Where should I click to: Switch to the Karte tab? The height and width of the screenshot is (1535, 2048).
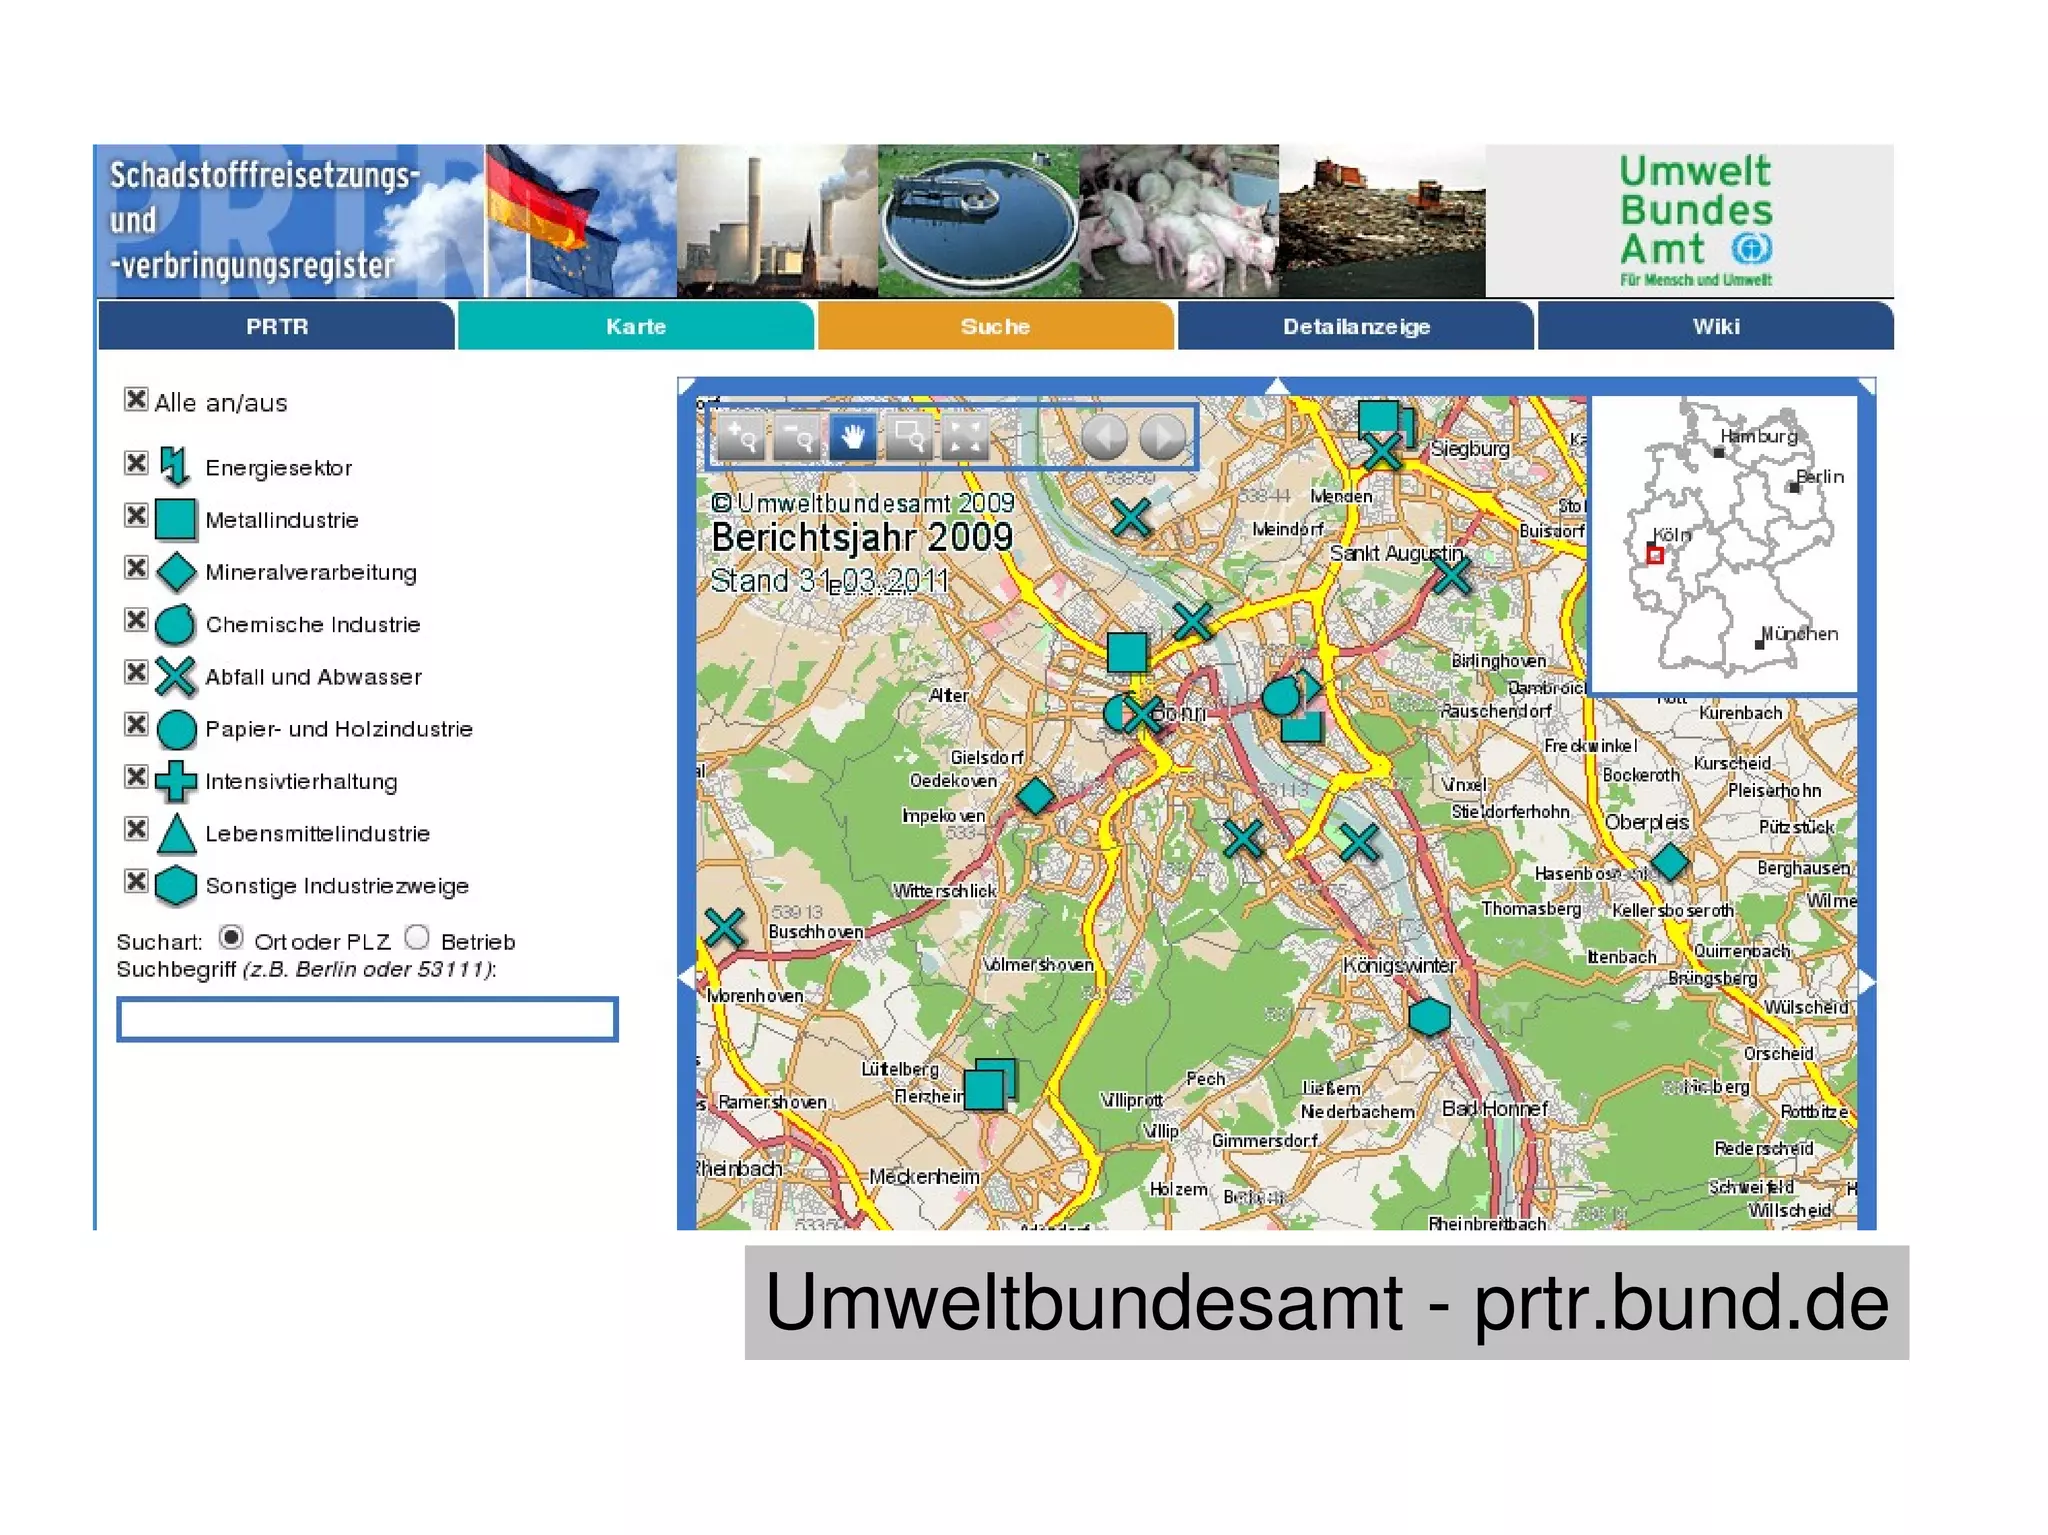[636, 326]
